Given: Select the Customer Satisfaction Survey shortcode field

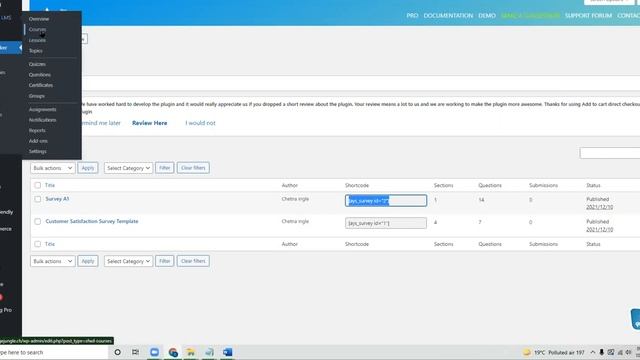Looking at the screenshot, I should (x=386, y=223).
